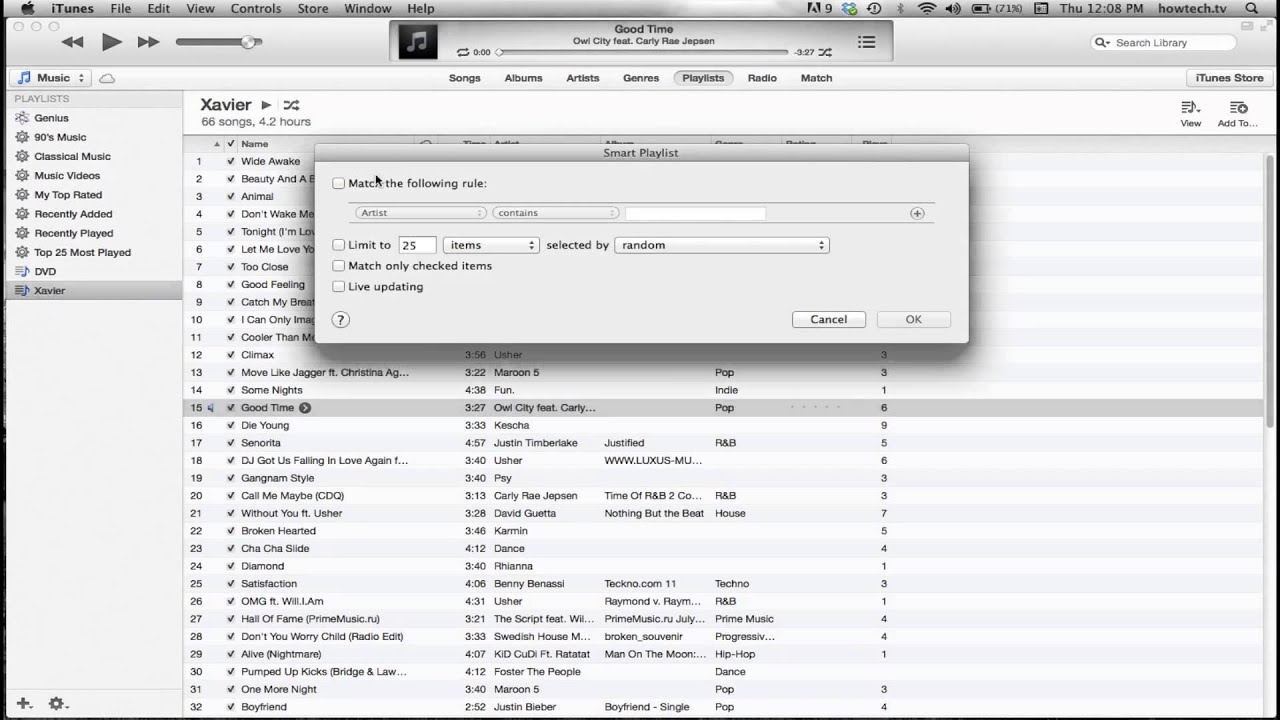This screenshot has height=720, width=1280.
Task: Click the rewind previous track button
Action: point(72,42)
